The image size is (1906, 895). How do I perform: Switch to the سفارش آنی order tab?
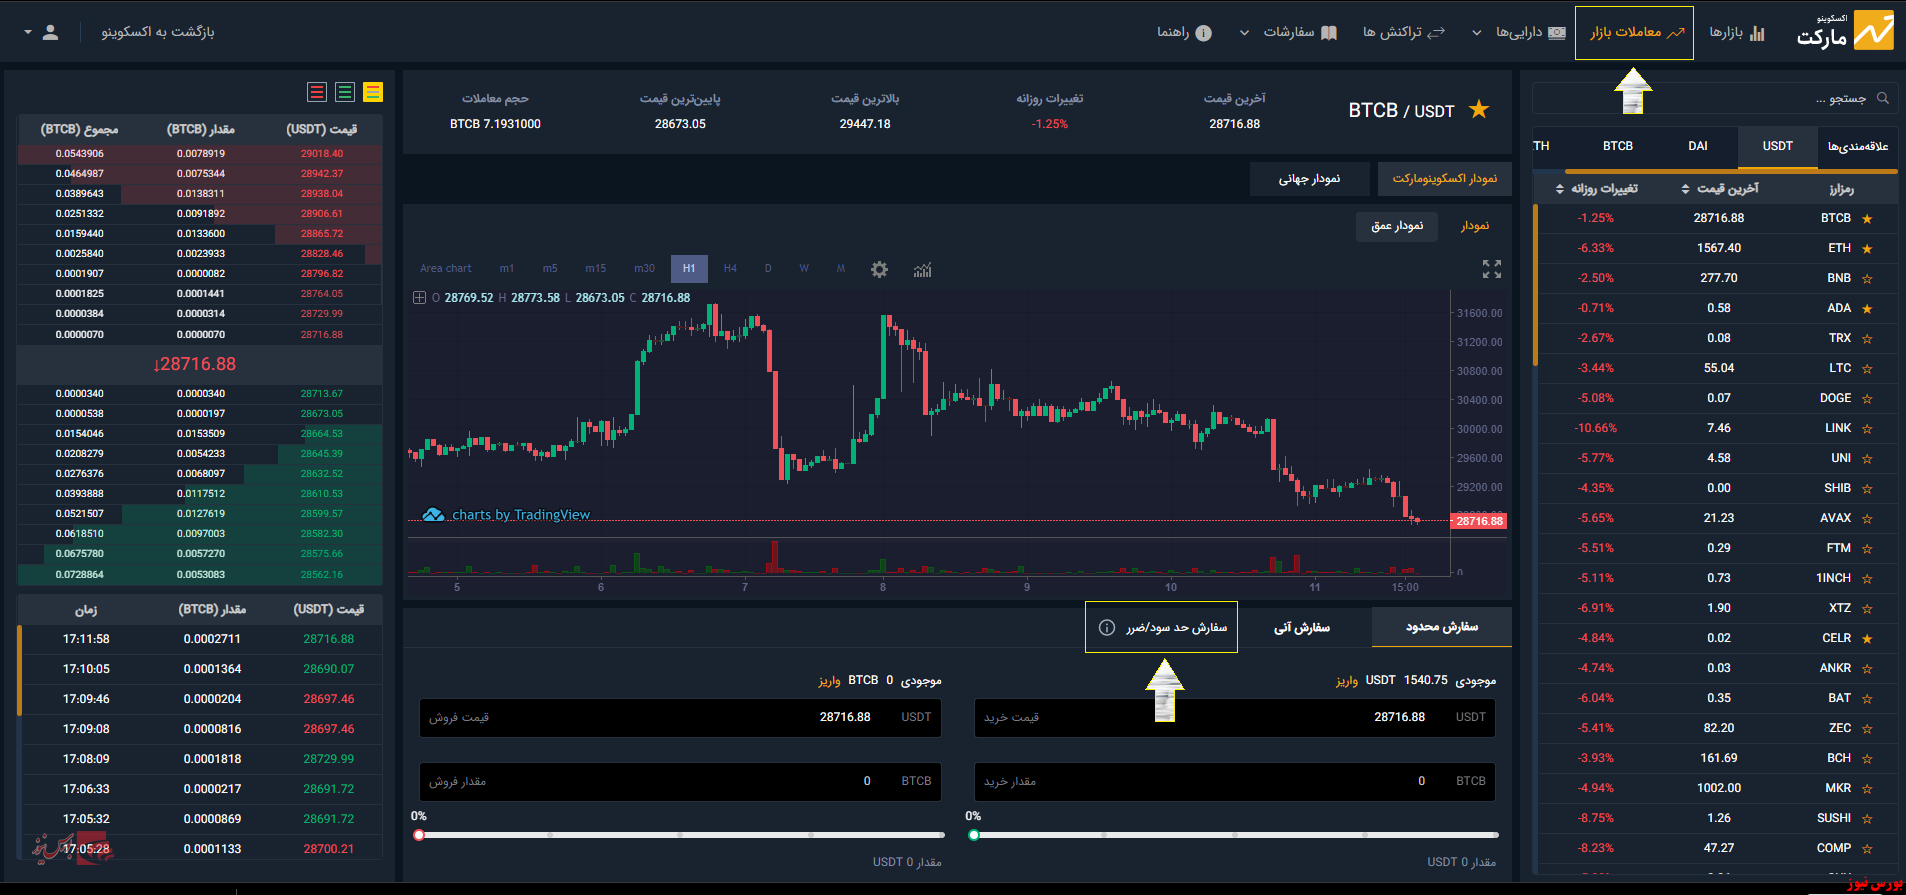click(x=1301, y=628)
